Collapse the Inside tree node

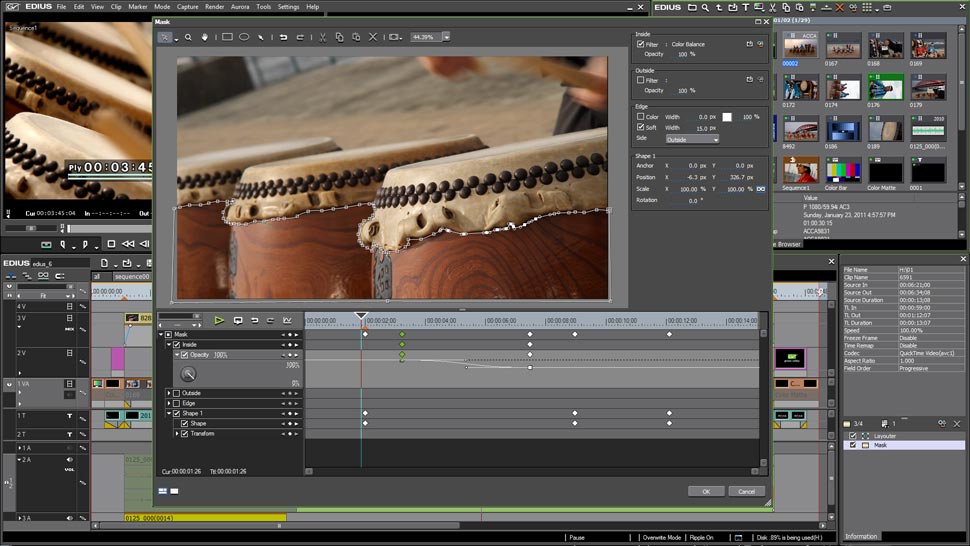click(169, 344)
